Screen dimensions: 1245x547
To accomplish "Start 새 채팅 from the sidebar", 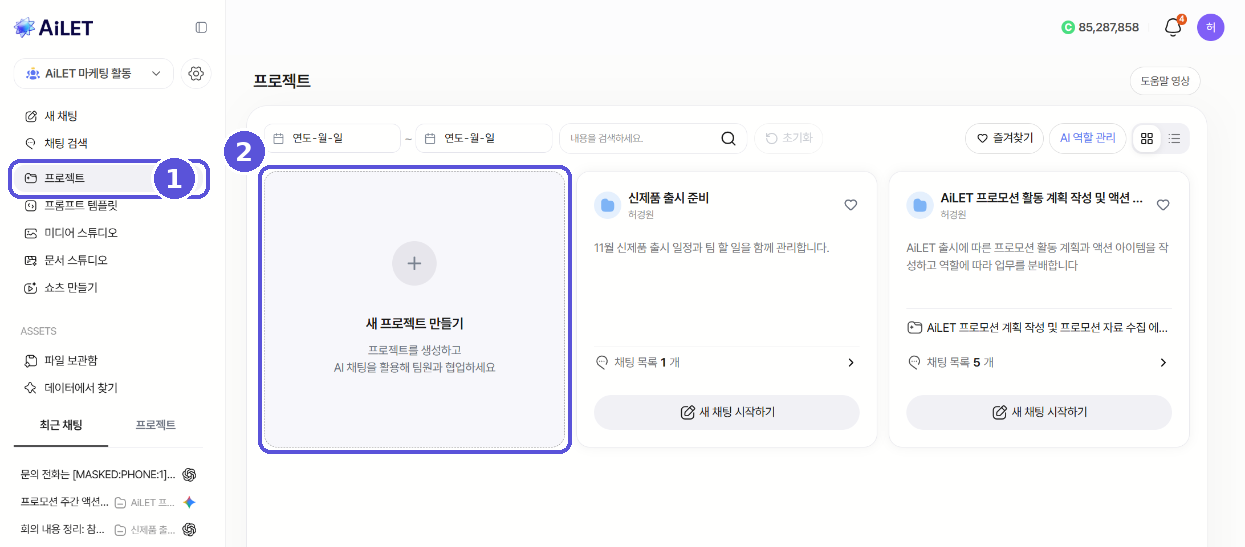I will tap(60, 116).
